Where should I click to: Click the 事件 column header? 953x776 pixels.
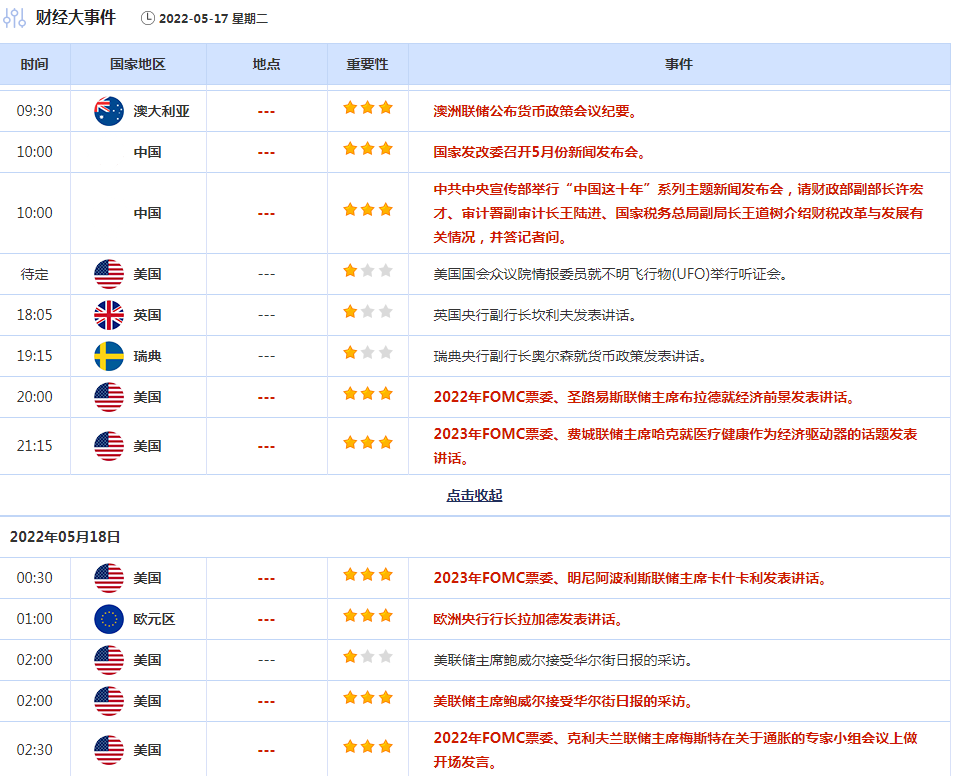point(679,64)
